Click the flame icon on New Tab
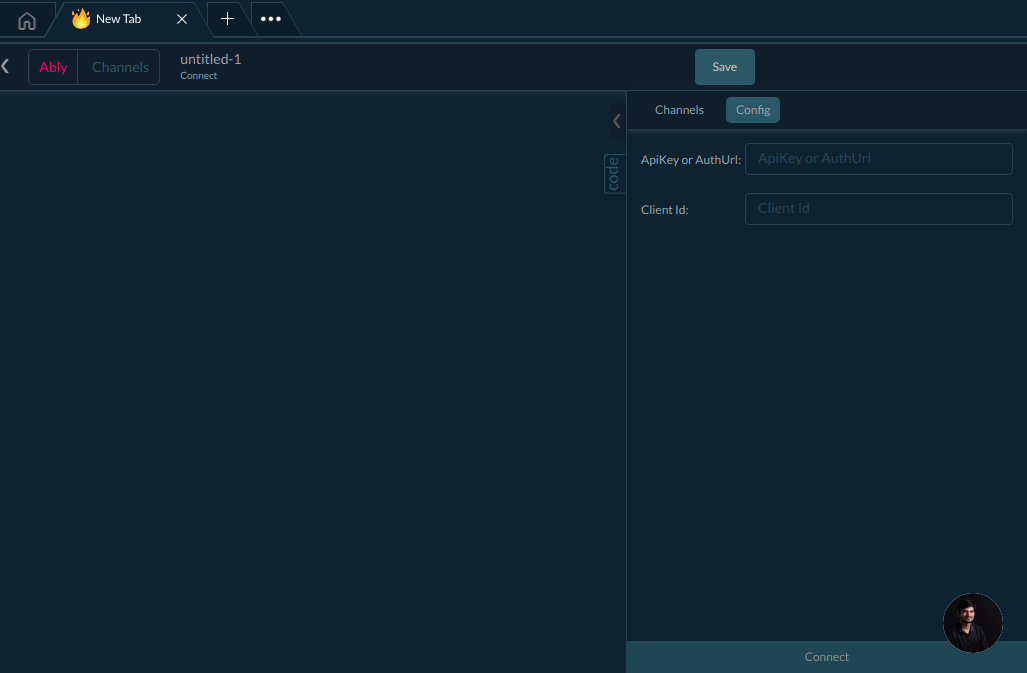The width and height of the screenshot is (1027, 673). click(x=81, y=19)
